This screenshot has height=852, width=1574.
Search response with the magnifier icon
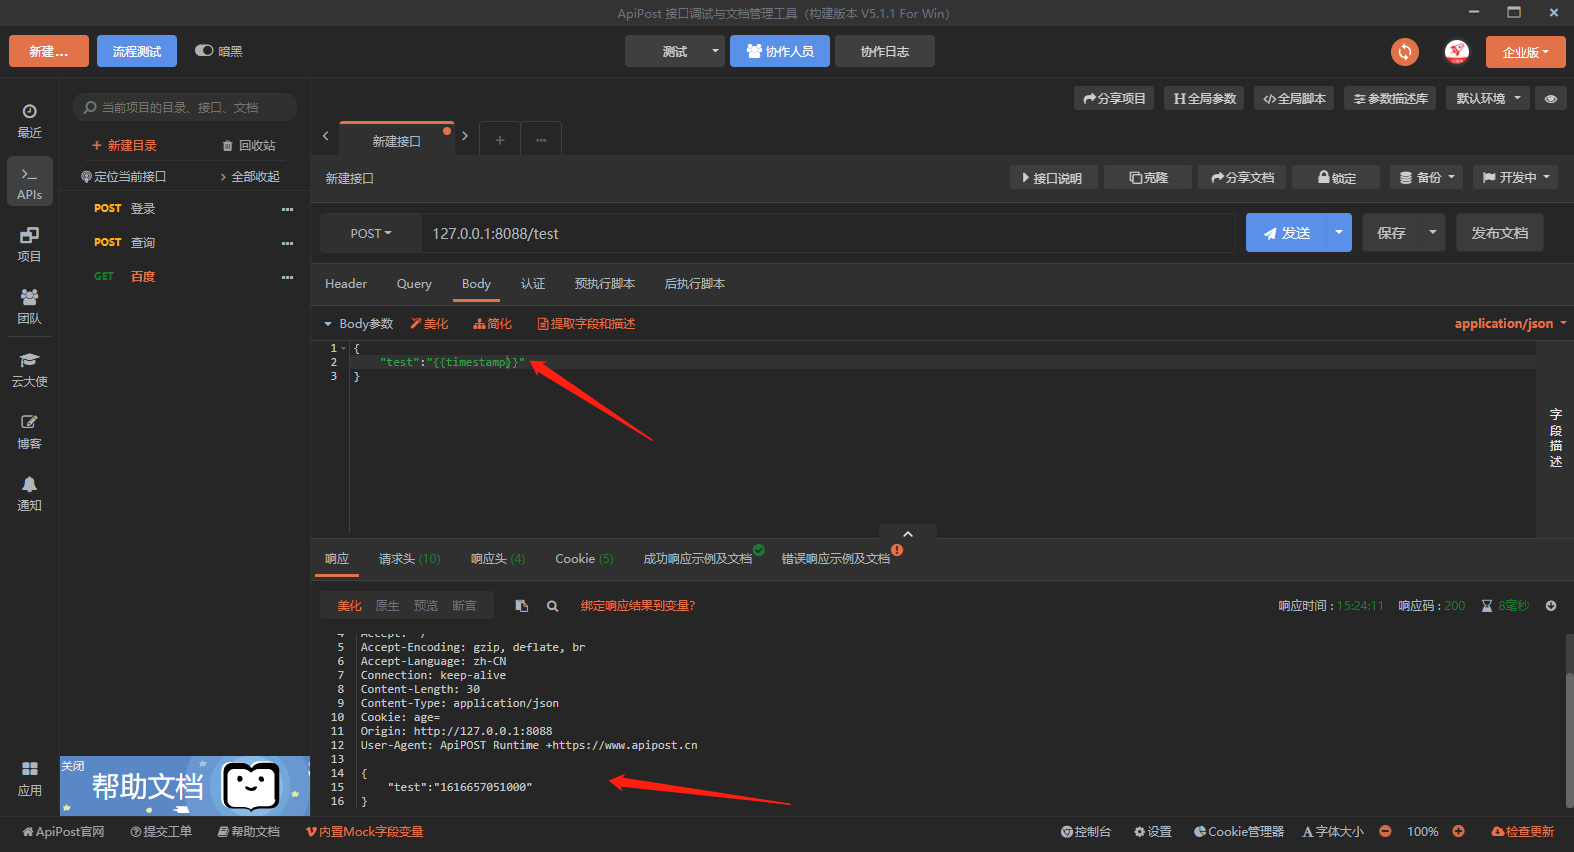coord(552,606)
